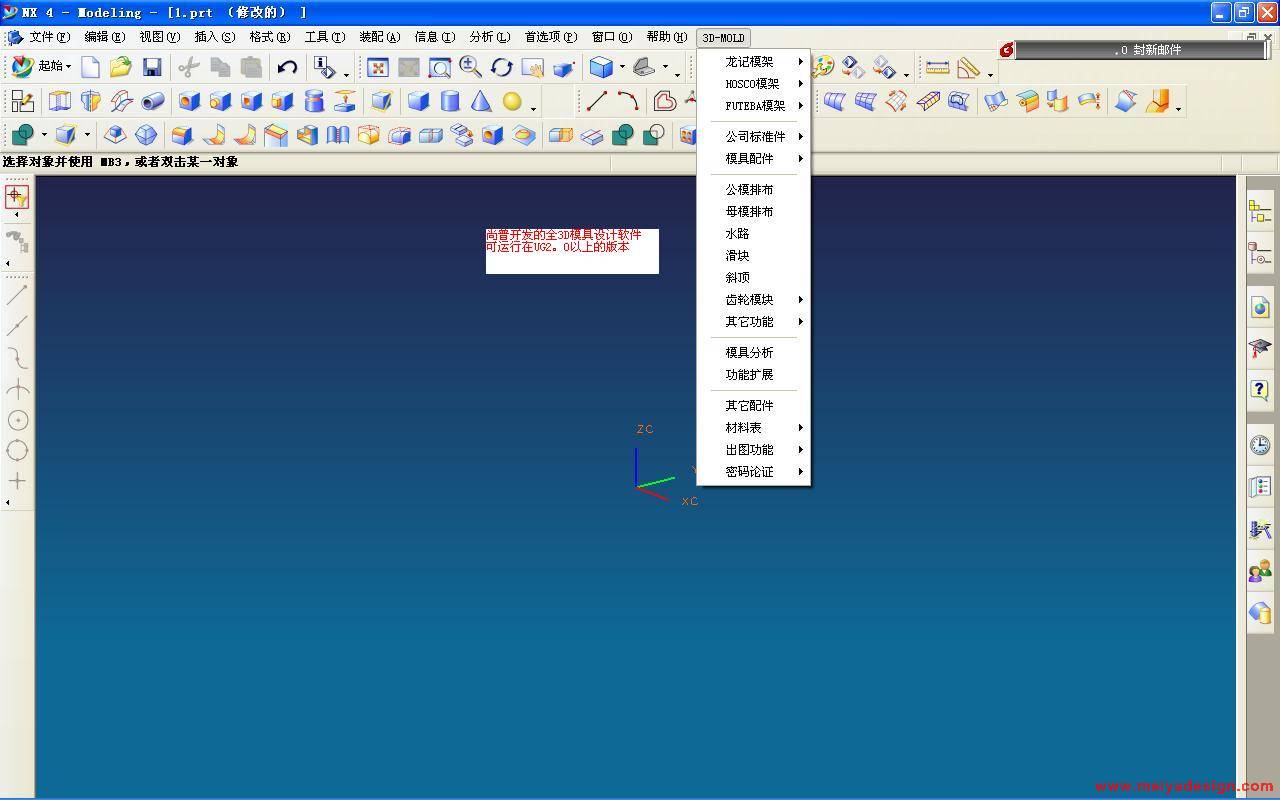Pick the Edge Blend tool
Image resolution: width=1280 pixels, height=800 pixels.
pyautogui.click(x=182, y=134)
